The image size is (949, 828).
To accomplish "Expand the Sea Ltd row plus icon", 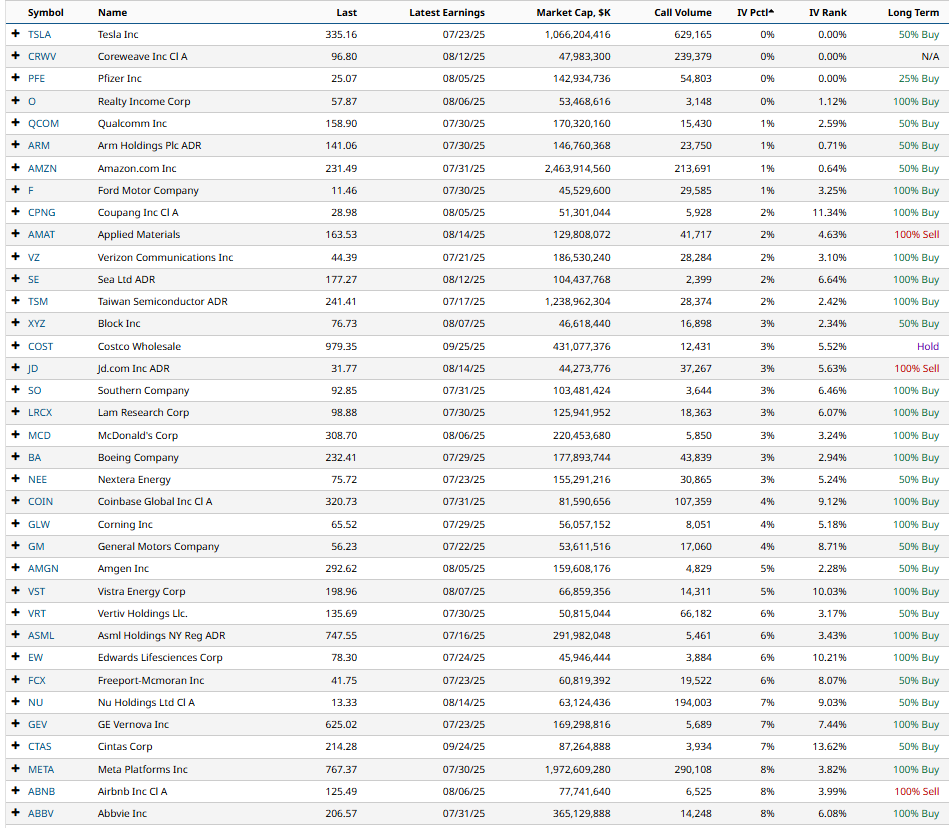I will tap(16, 278).
